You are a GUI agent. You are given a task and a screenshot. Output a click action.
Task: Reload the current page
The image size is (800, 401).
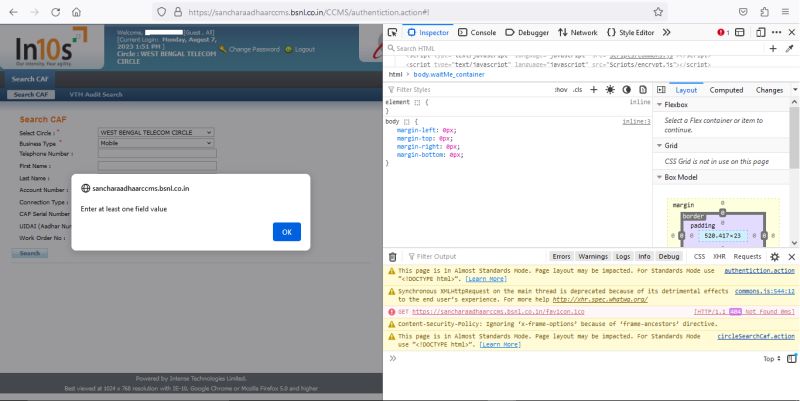56,12
